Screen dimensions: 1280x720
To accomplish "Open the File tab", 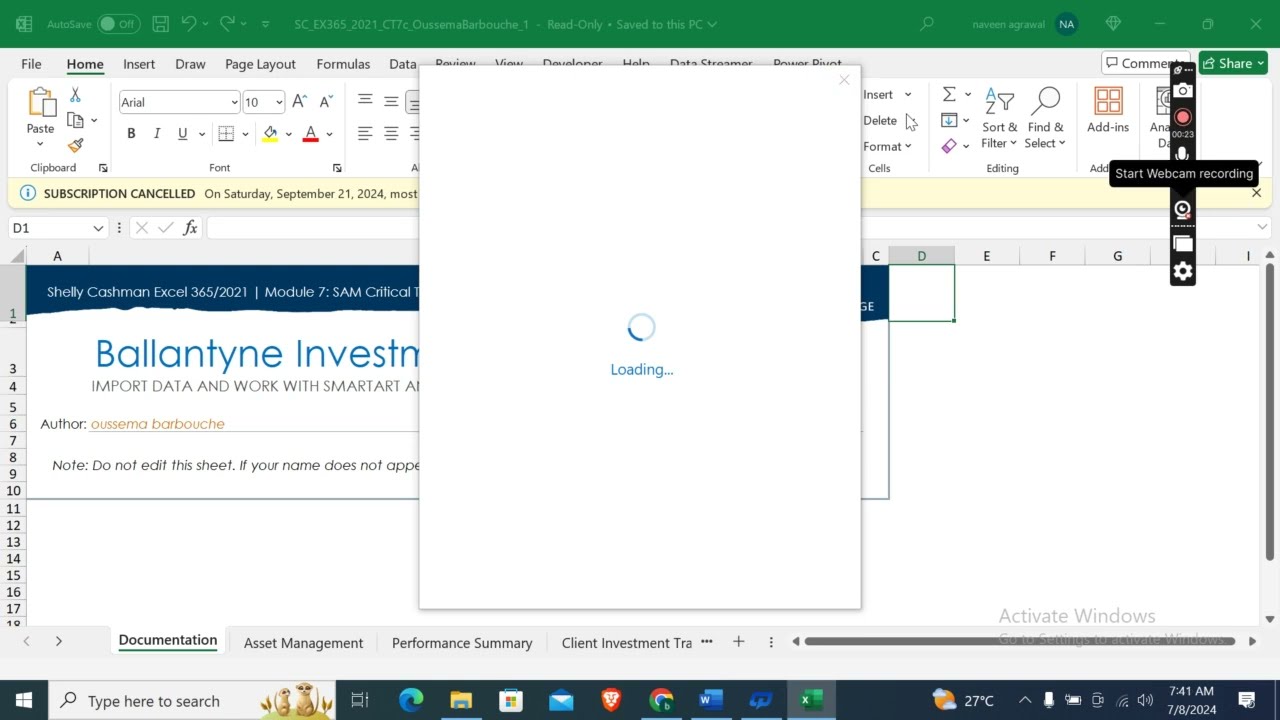I will (x=31, y=64).
